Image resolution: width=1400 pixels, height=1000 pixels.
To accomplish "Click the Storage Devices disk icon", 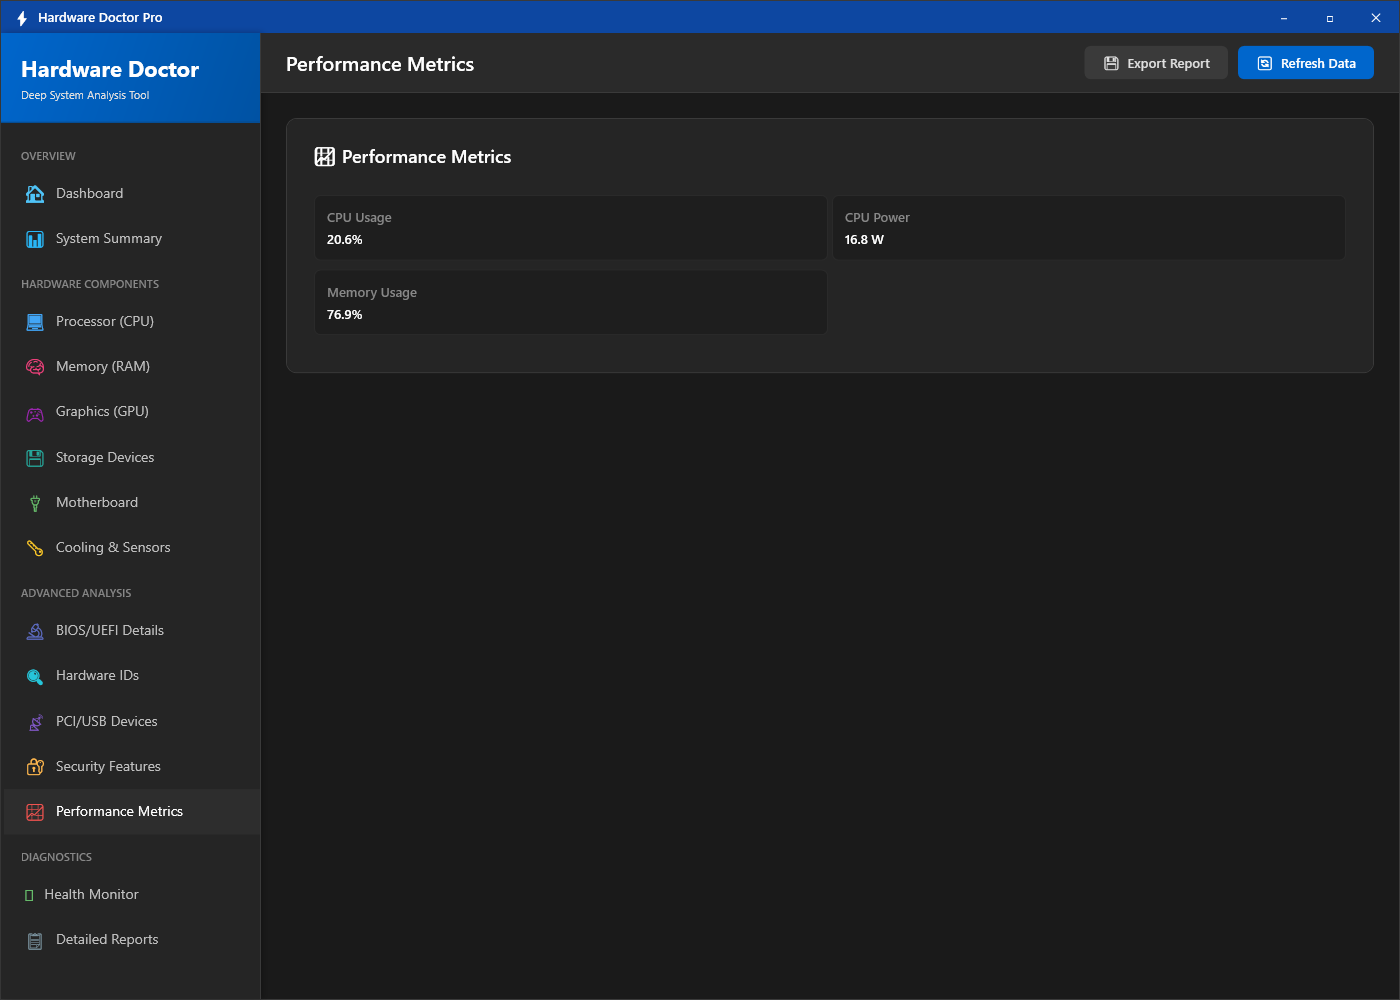I will pyautogui.click(x=35, y=458).
